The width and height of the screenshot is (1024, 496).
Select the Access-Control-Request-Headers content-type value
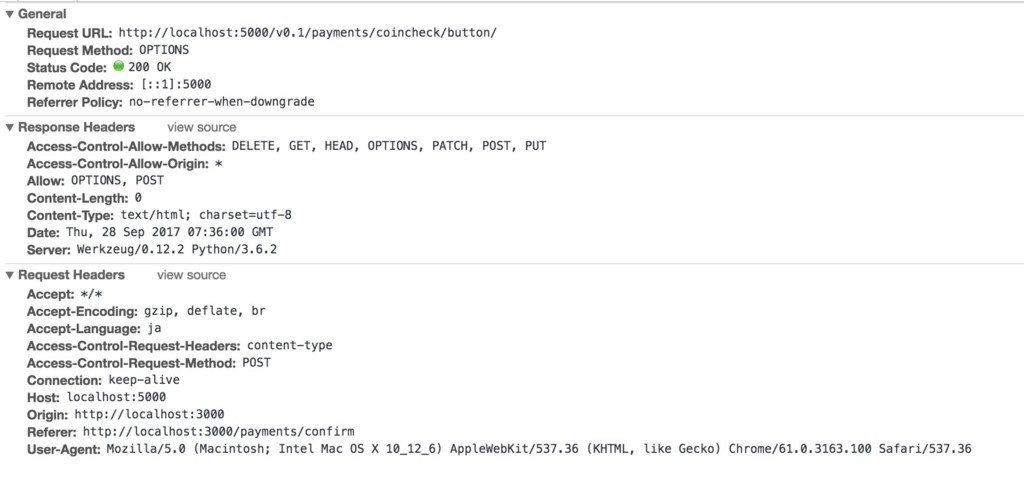point(289,345)
